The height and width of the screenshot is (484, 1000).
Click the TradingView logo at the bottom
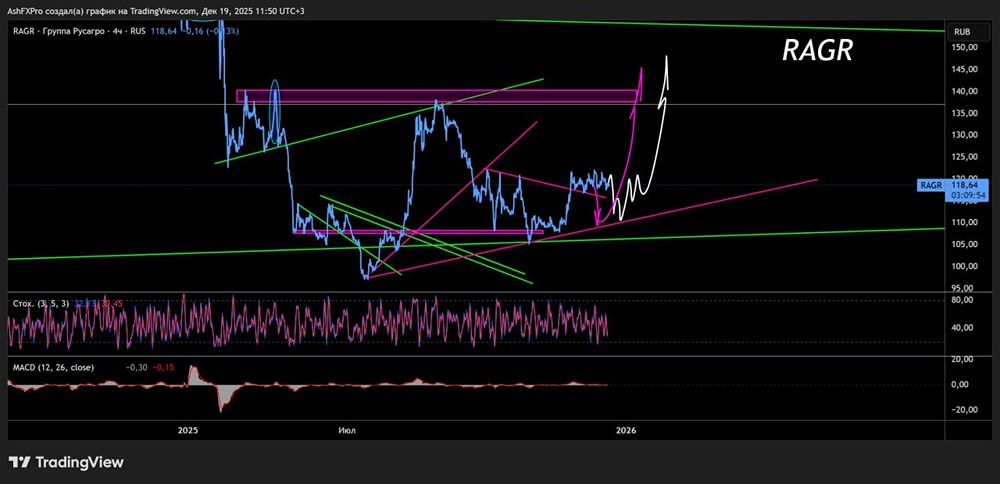point(66,462)
